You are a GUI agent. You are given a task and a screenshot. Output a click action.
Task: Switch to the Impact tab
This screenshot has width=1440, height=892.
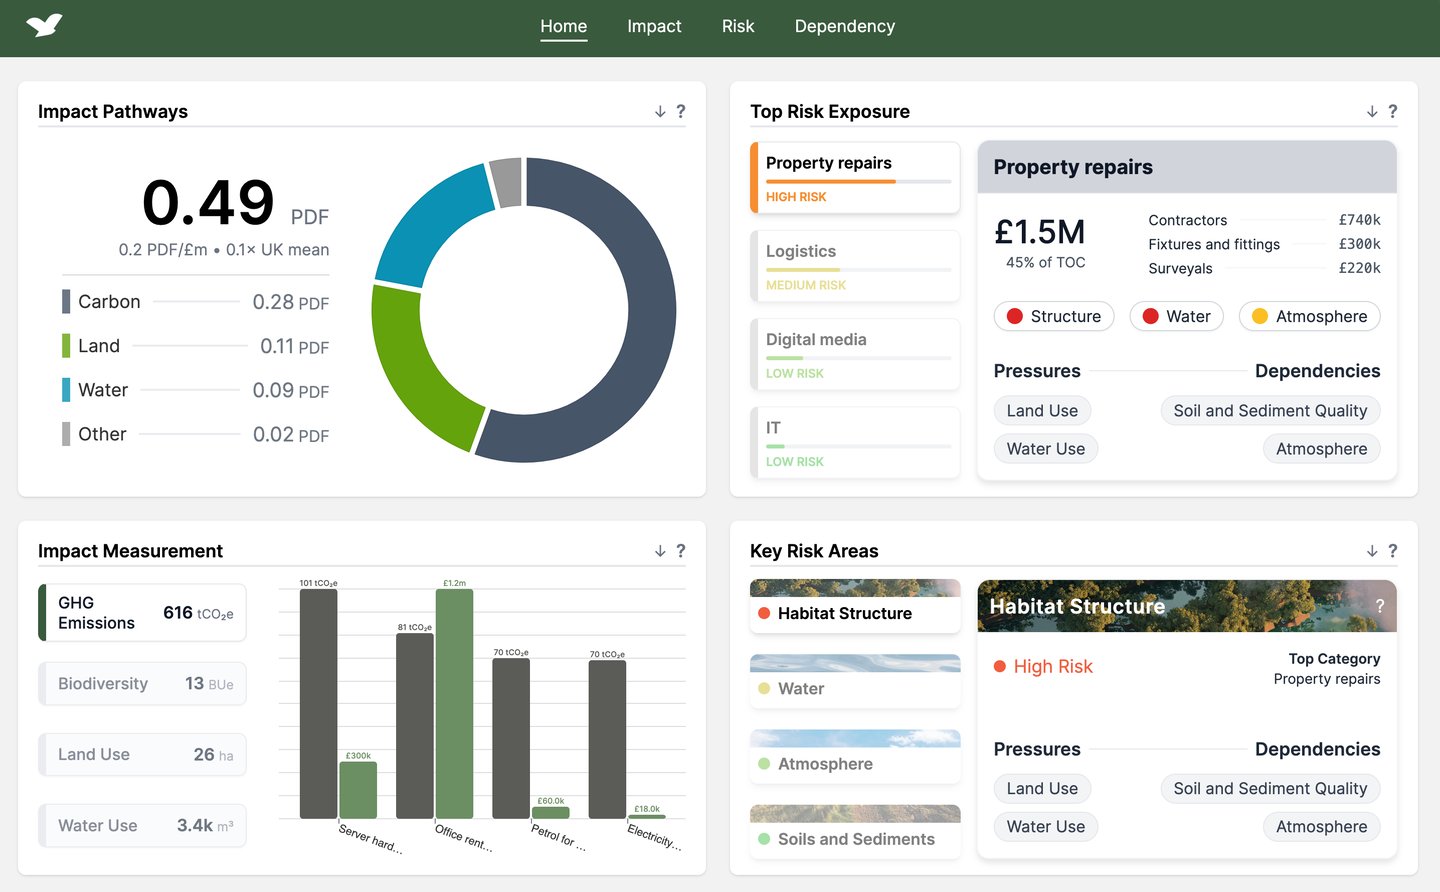(x=654, y=27)
